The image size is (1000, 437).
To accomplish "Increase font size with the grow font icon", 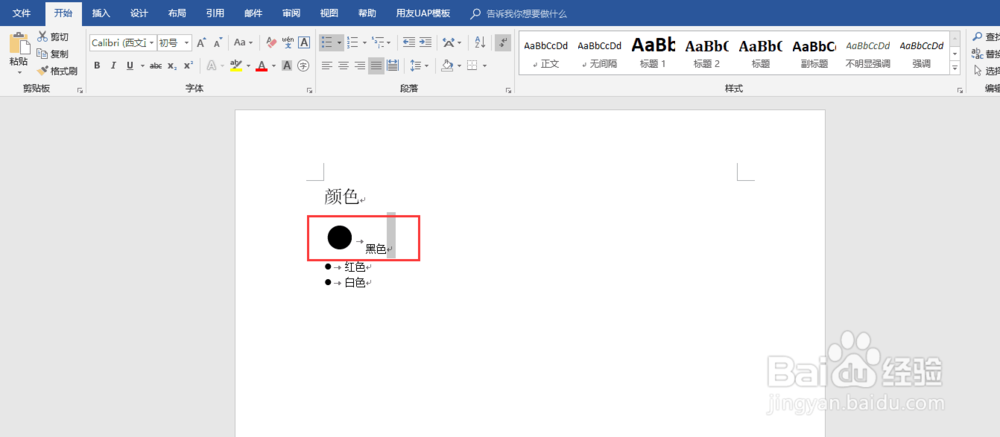I will [x=201, y=43].
